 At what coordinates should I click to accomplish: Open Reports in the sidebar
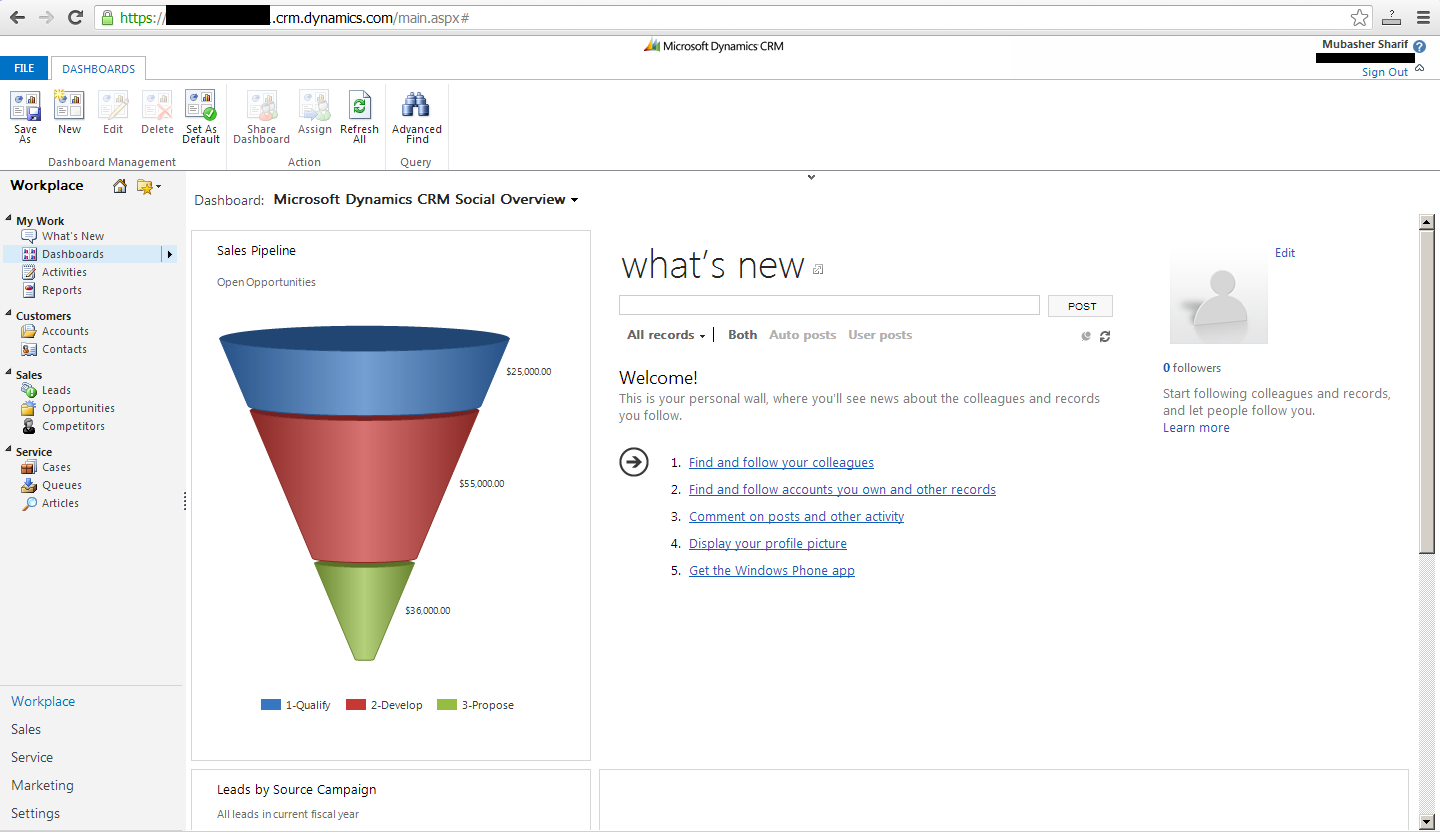click(x=62, y=290)
